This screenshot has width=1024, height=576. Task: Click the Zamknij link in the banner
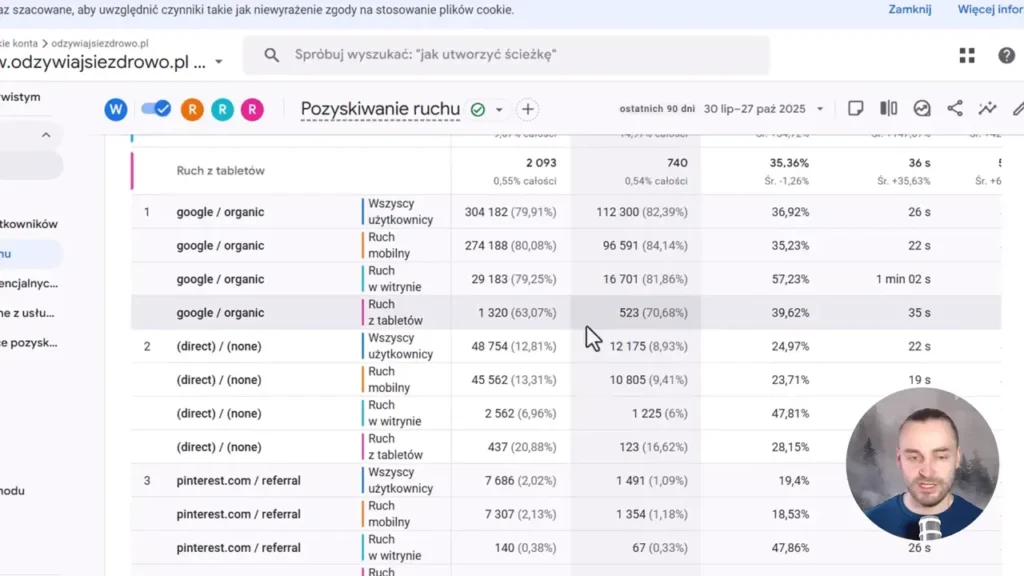coord(910,9)
